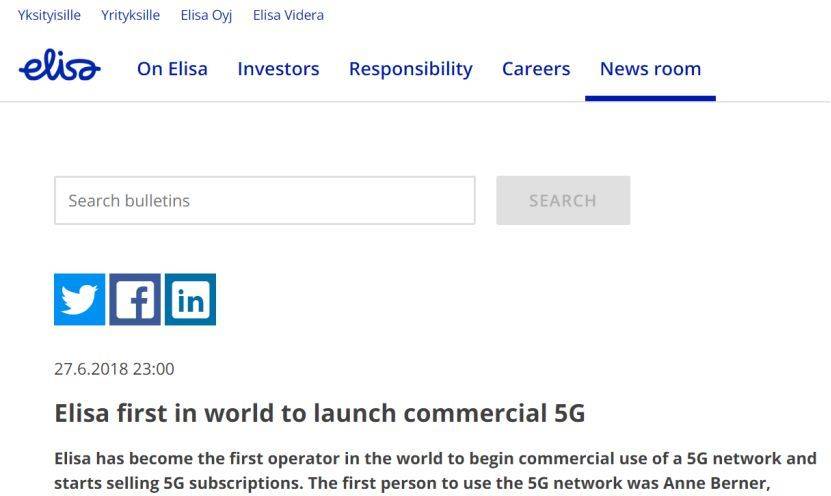Open the On Elisa menu item
The height and width of the screenshot is (496, 831).
pyautogui.click(x=172, y=69)
